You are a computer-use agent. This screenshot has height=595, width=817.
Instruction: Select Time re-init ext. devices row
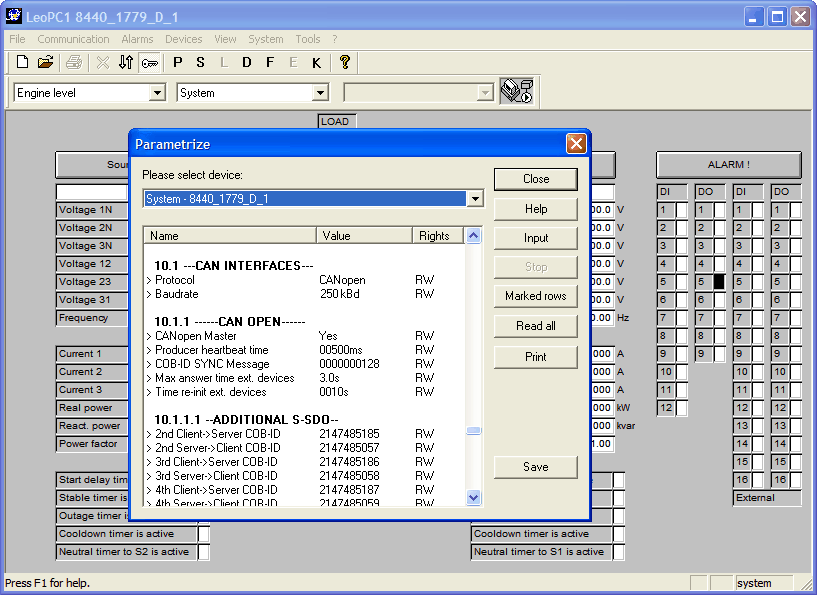[x=304, y=392]
